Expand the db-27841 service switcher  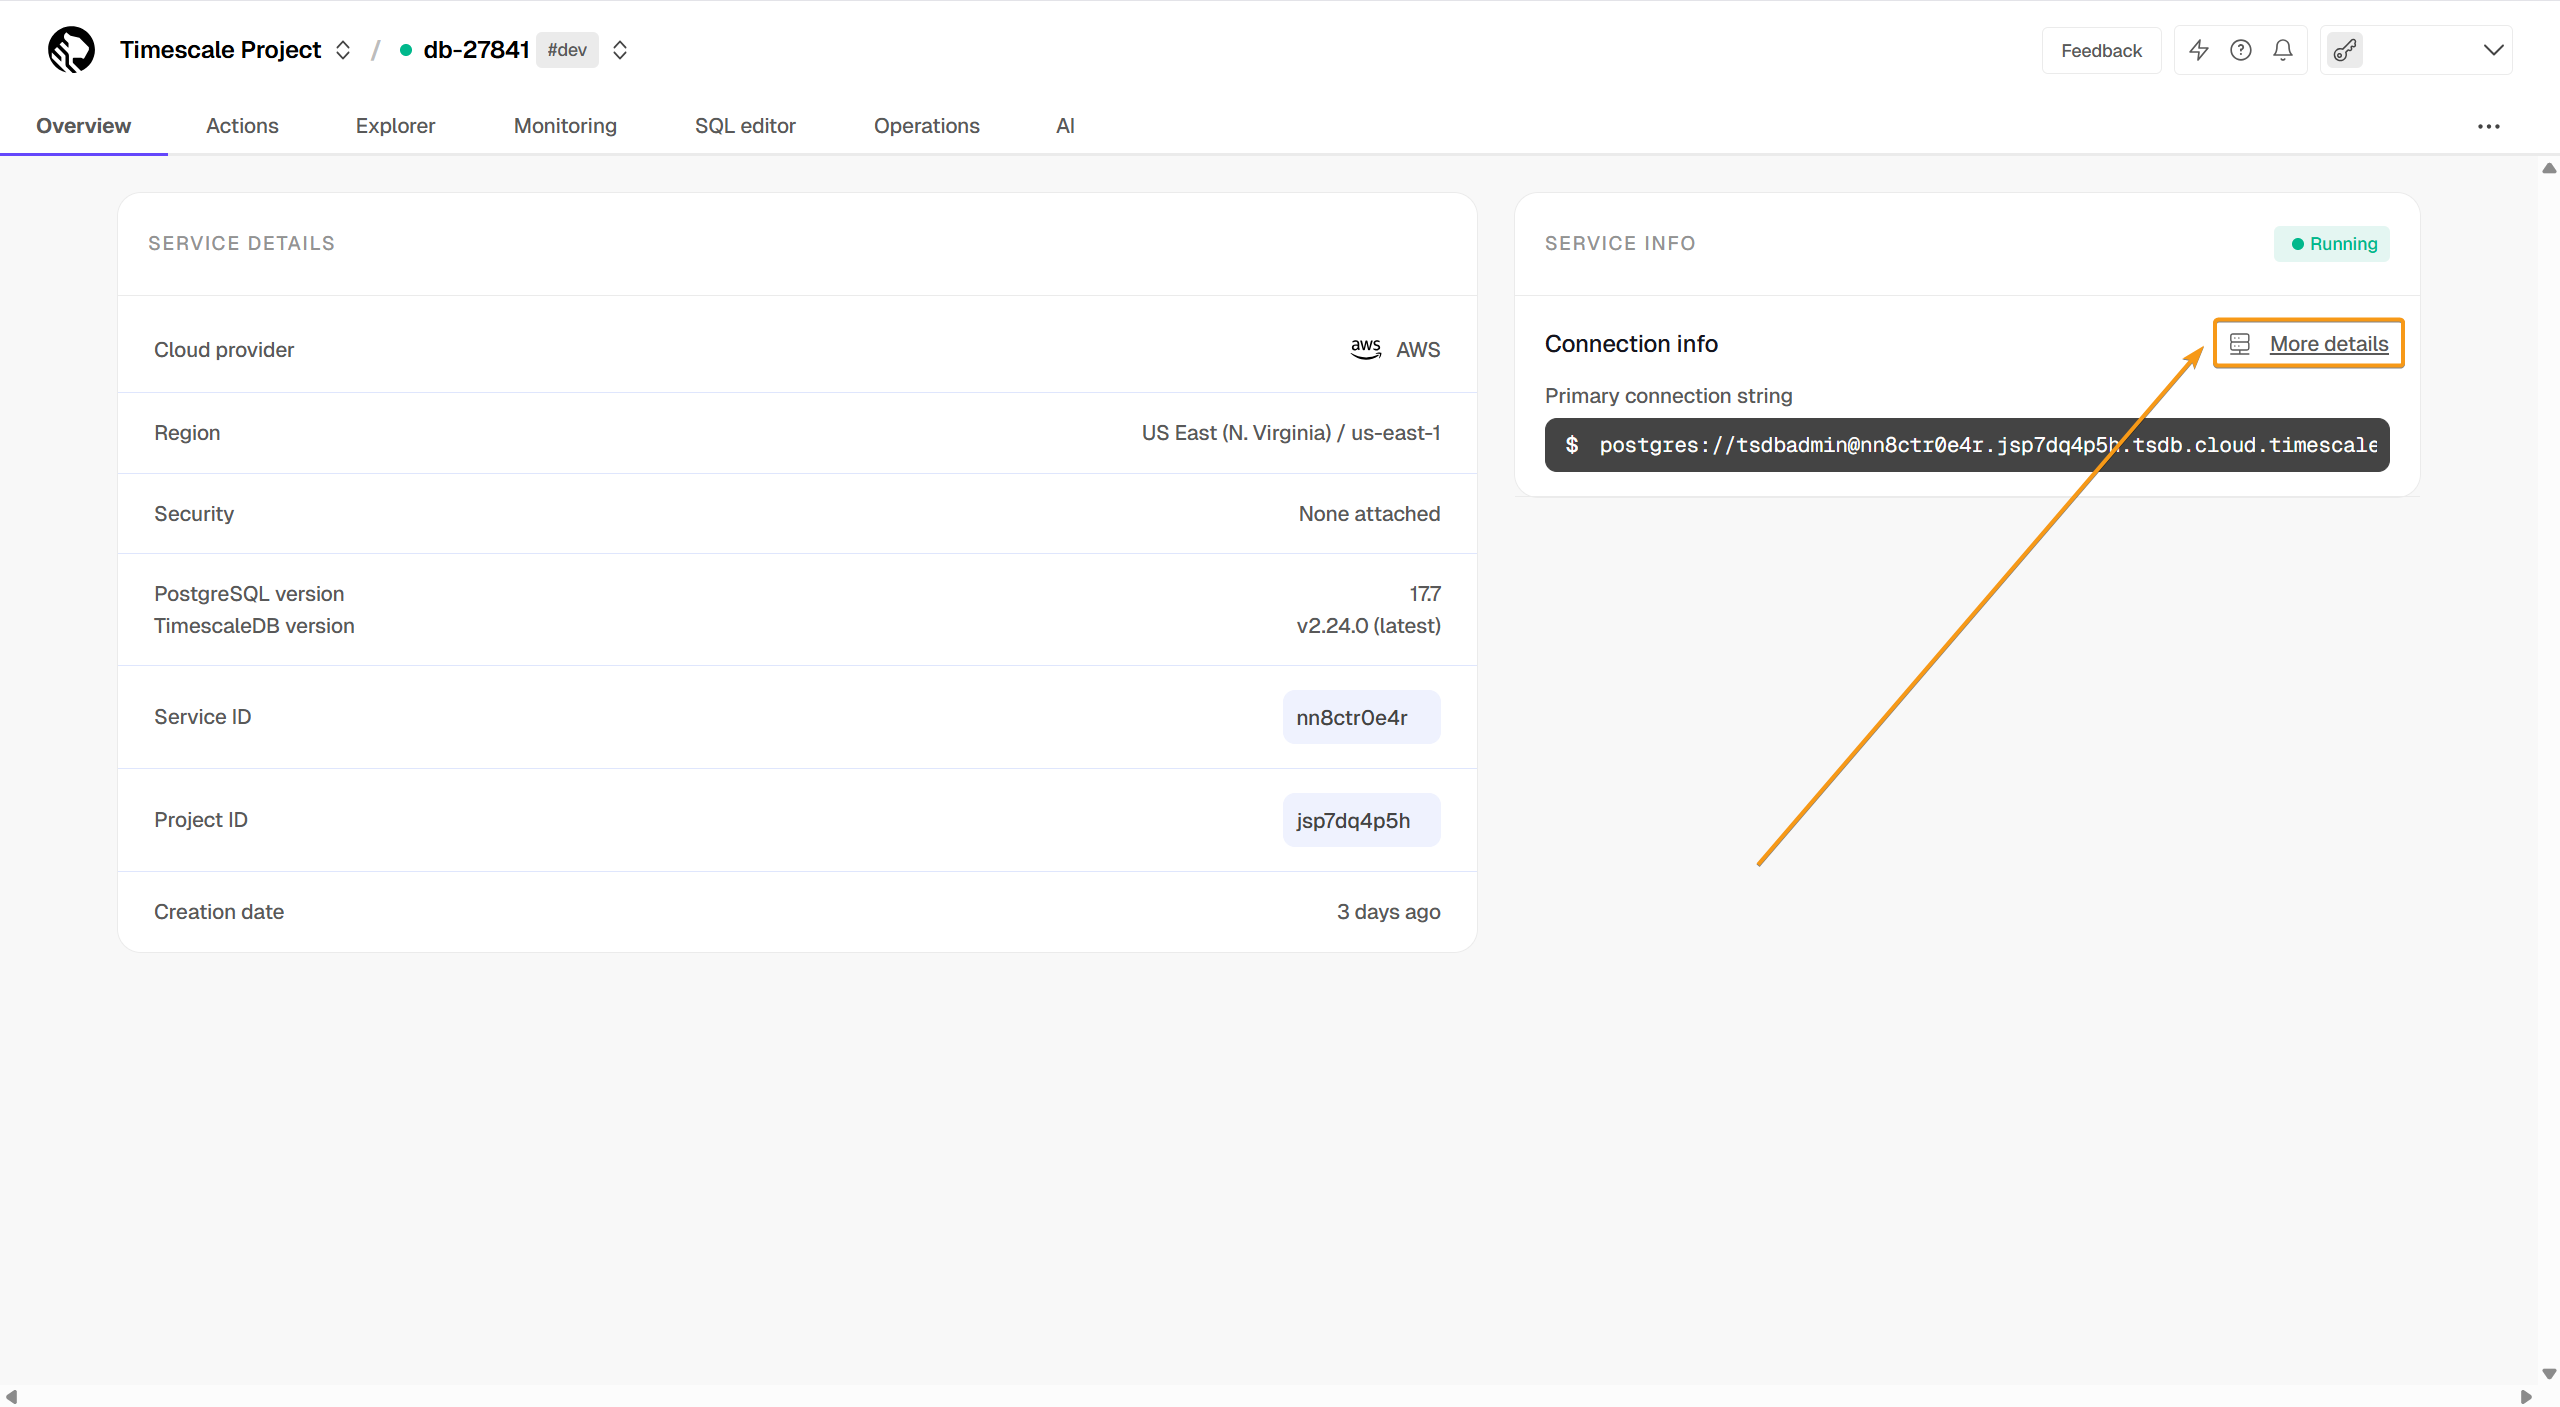tap(620, 50)
